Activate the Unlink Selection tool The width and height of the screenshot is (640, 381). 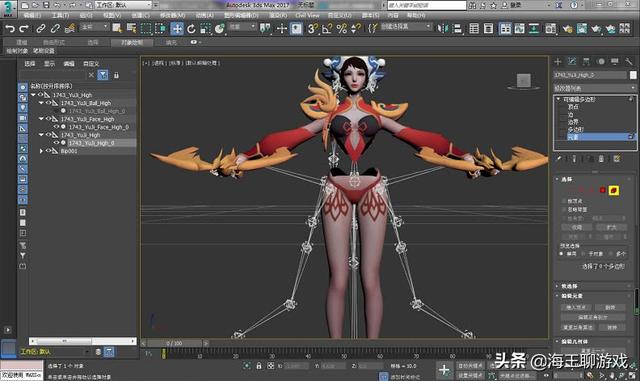[x=55, y=29]
